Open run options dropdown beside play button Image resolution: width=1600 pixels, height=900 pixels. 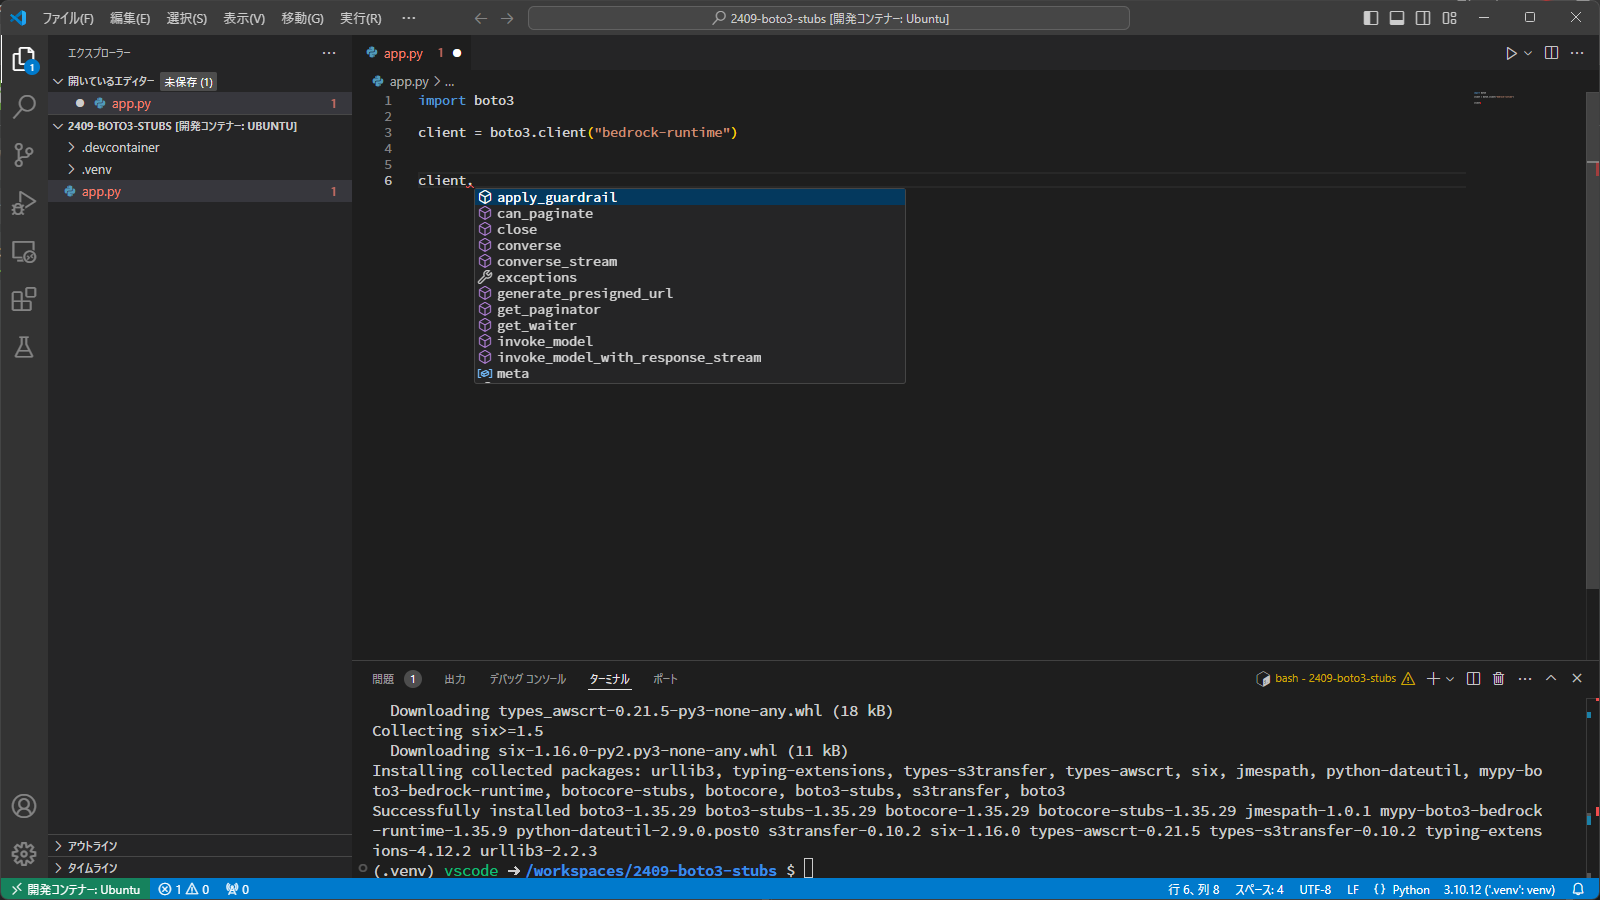(1528, 53)
